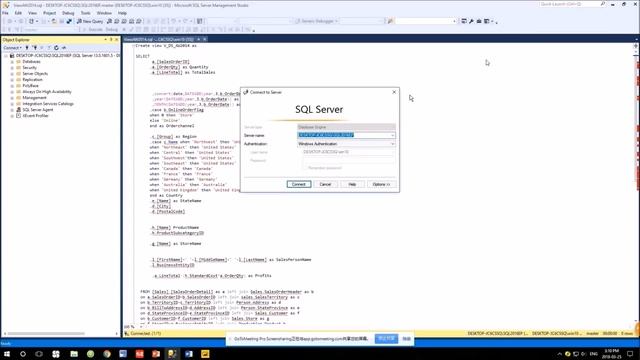Open the Server name dropdown
Image resolution: width=640 pixels, height=360 pixels.
pyautogui.click(x=393, y=135)
